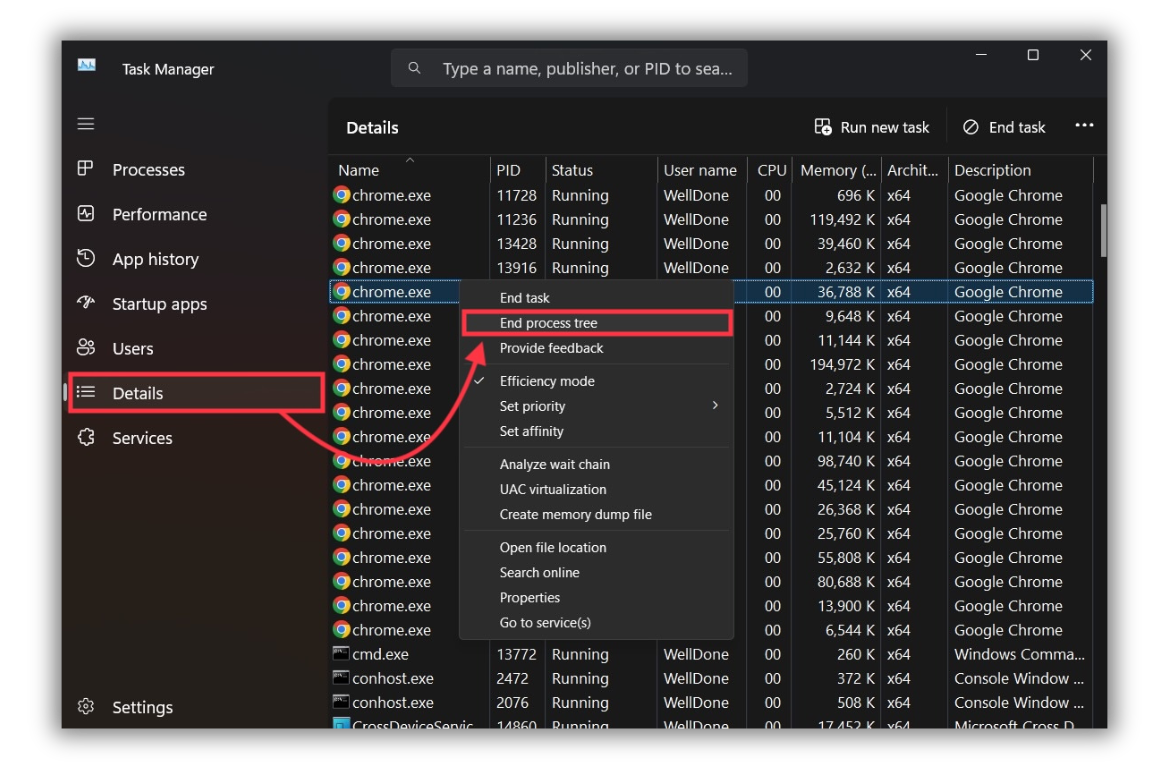Click icon of conhost.exe PID 2076
Image resolution: width=1169 pixels, height=769 pixels.
(341, 702)
